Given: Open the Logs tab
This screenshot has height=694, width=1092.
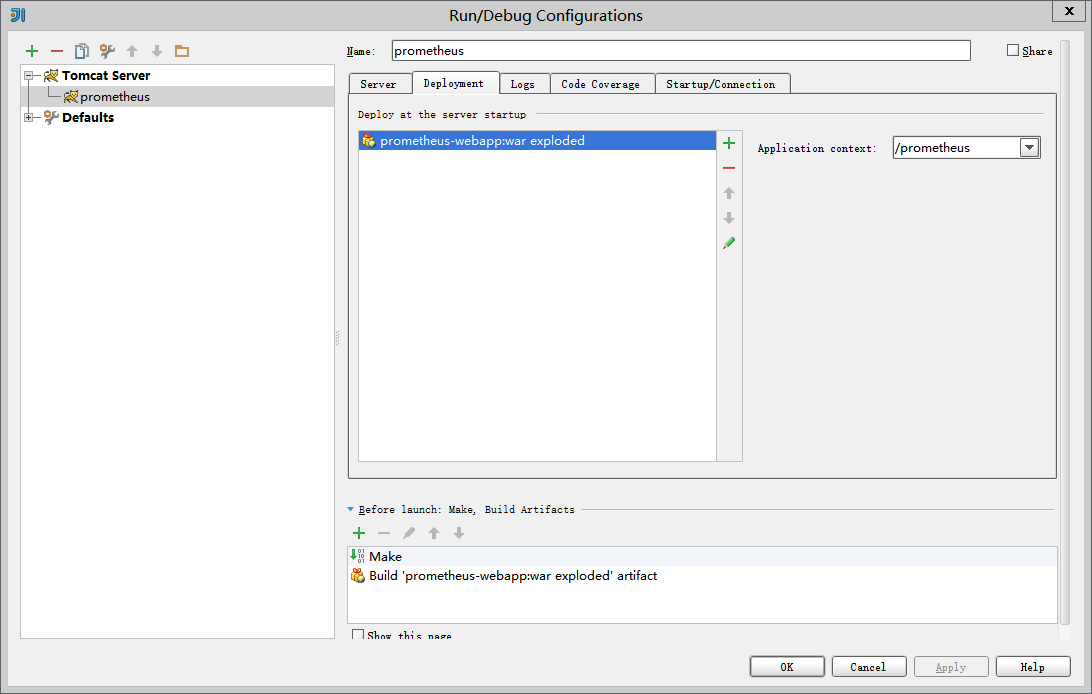Looking at the screenshot, I should (523, 84).
